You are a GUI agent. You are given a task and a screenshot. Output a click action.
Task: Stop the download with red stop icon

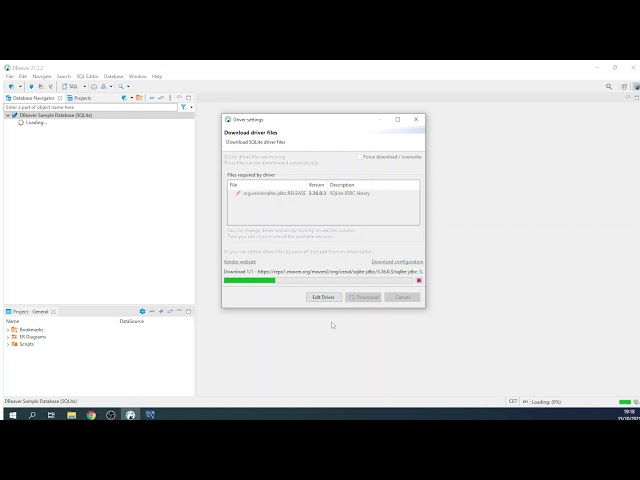point(419,281)
